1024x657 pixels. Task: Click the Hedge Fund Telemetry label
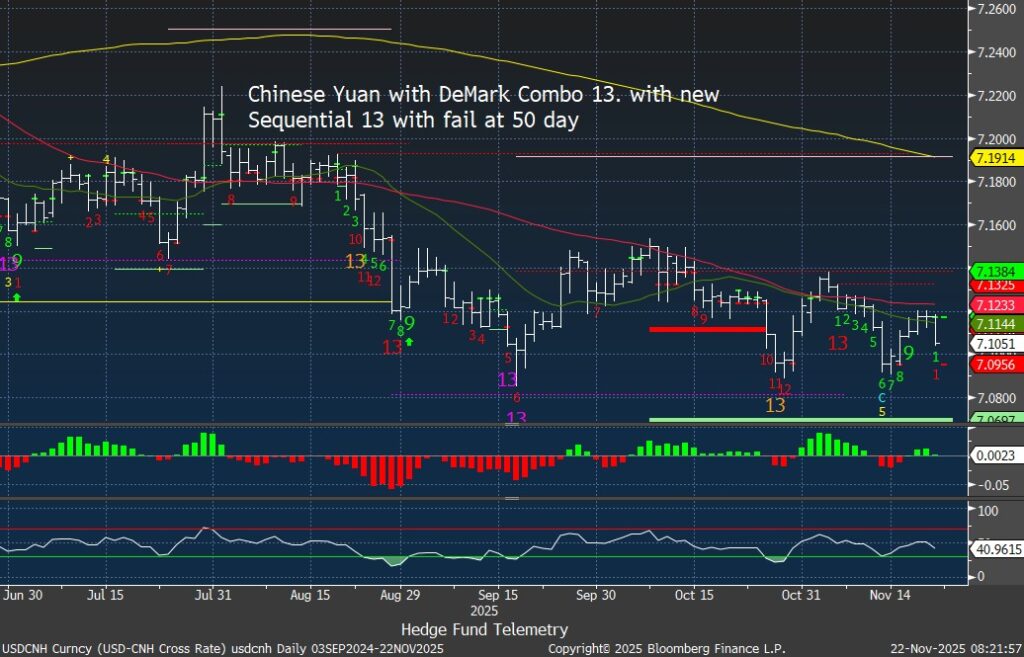pyautogui.click(x=484, y=629)
